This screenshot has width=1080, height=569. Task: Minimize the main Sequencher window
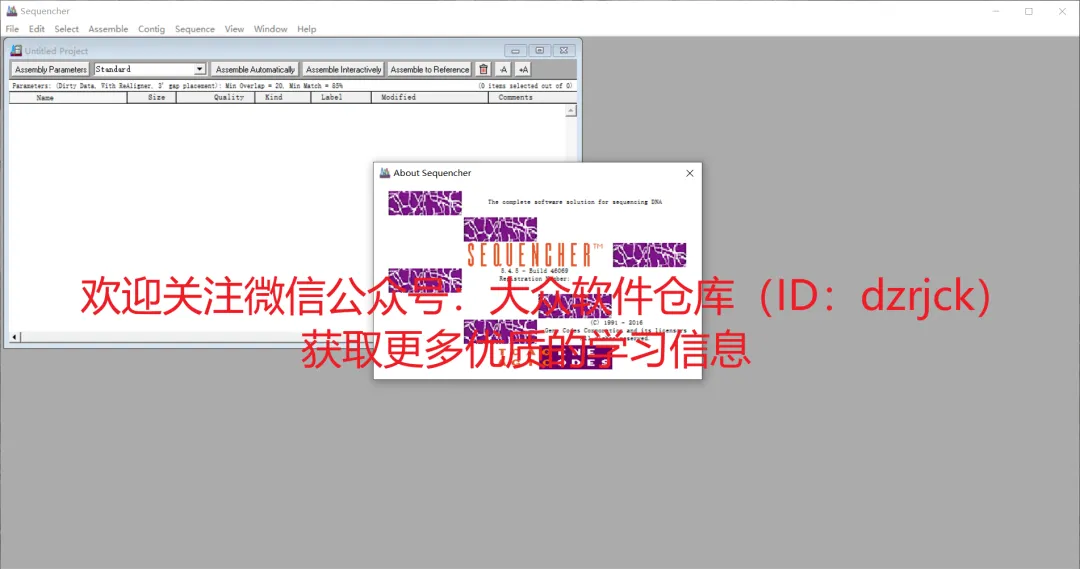point(996,11)
